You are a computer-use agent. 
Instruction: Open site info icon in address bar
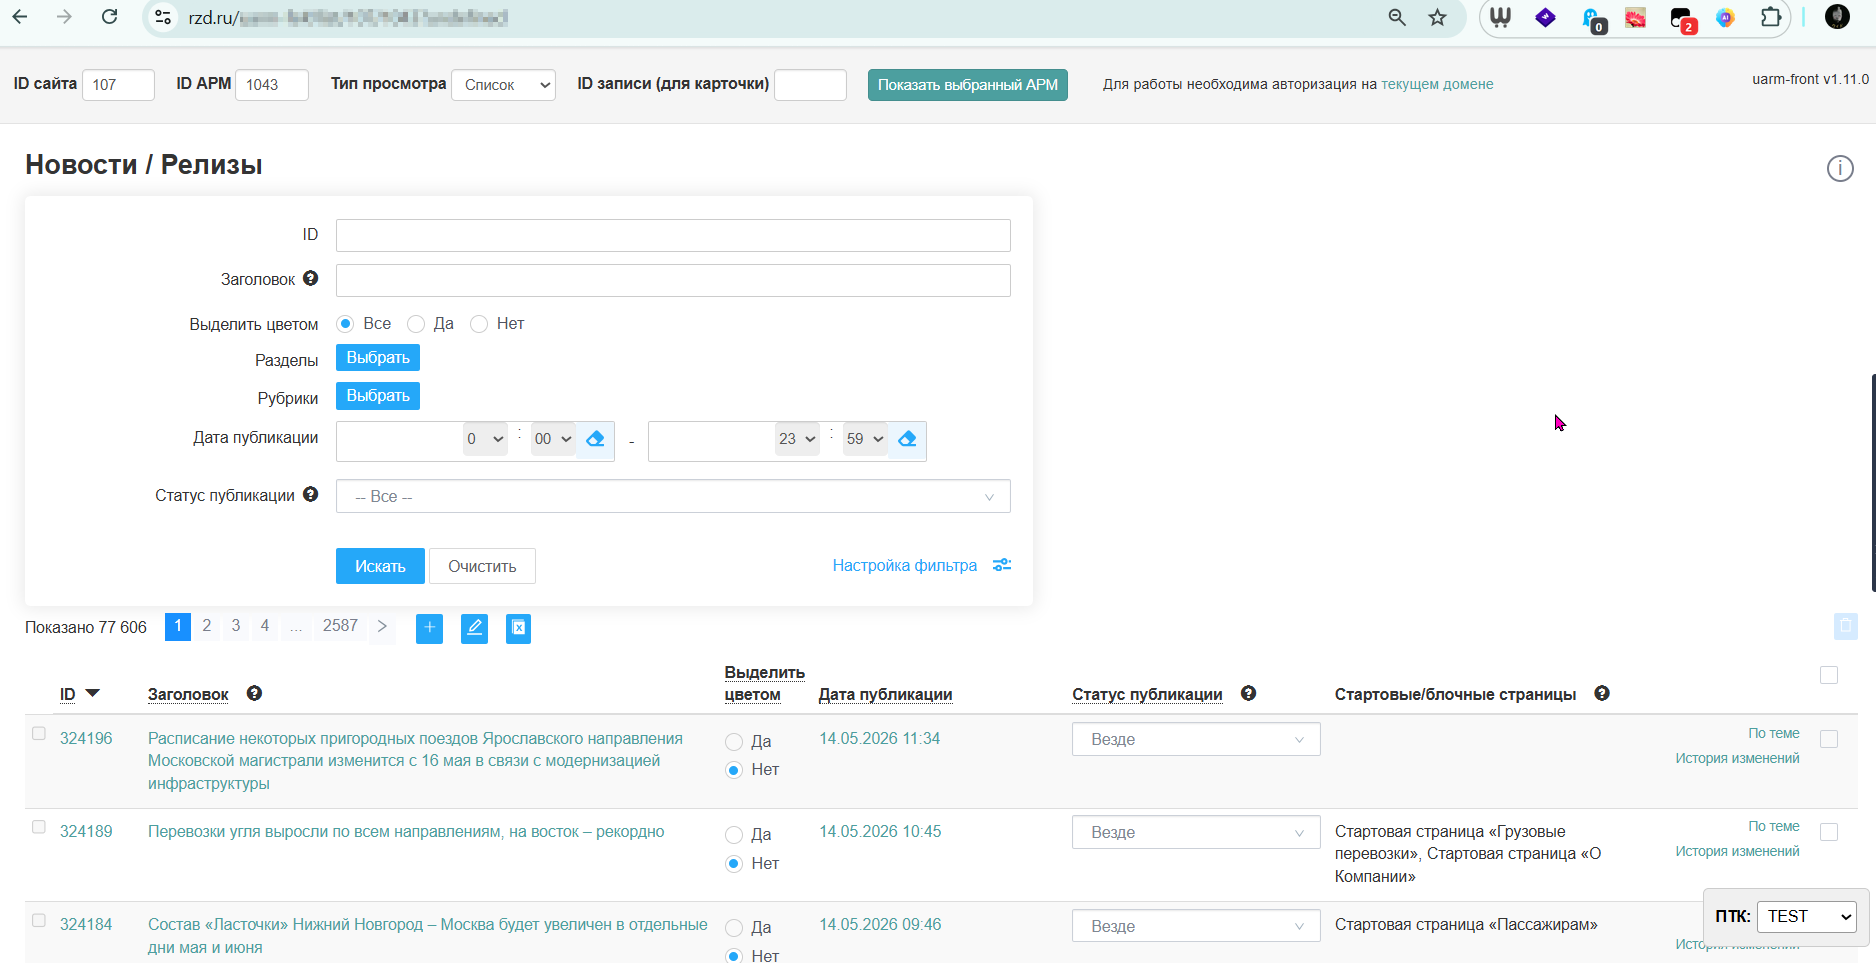pos(164,18)
